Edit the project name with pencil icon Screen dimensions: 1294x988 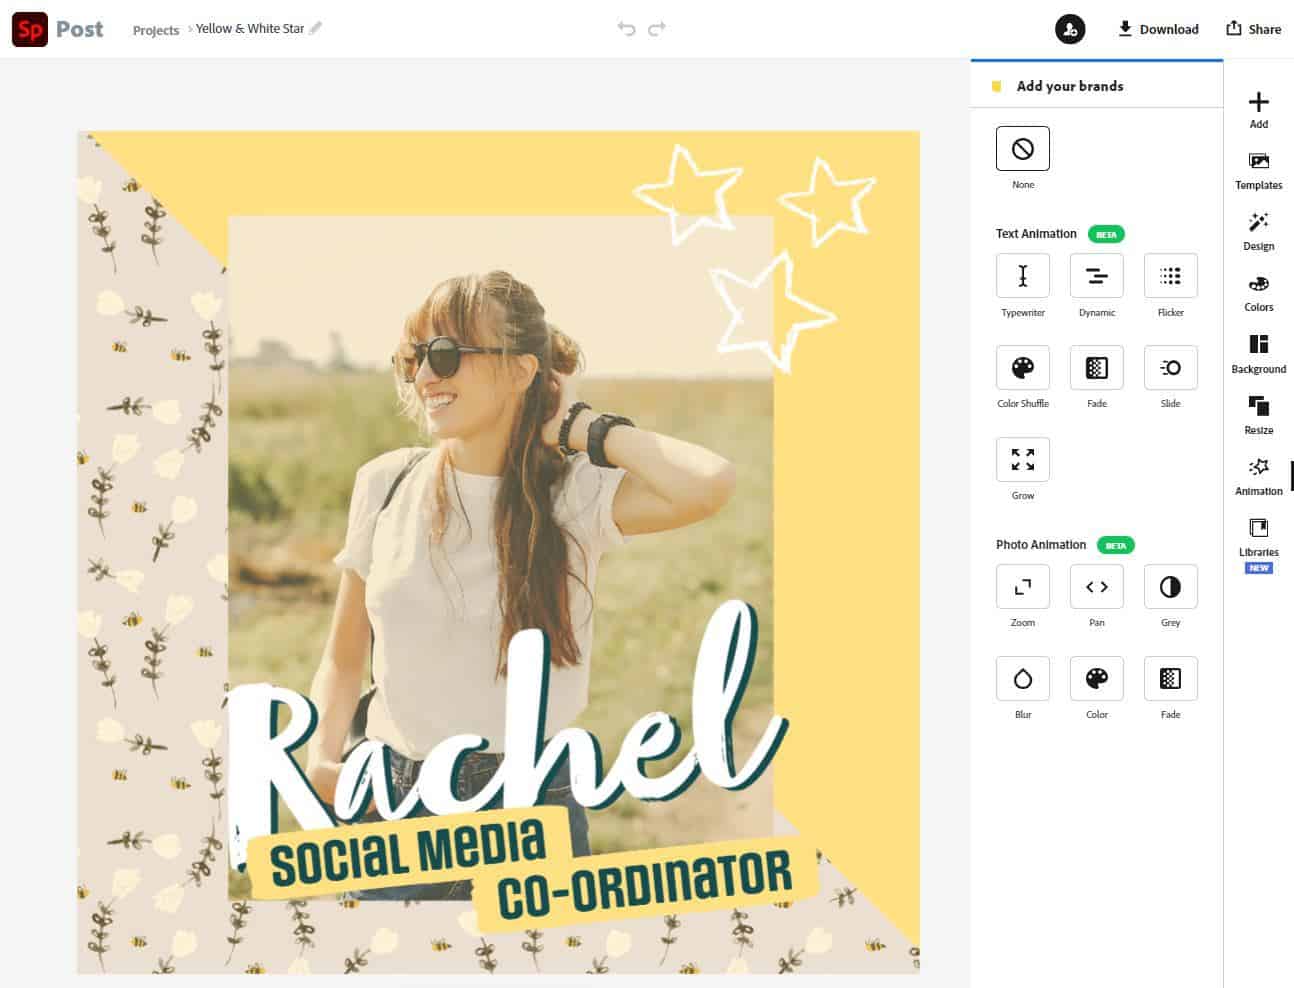(x=316, y=28)
